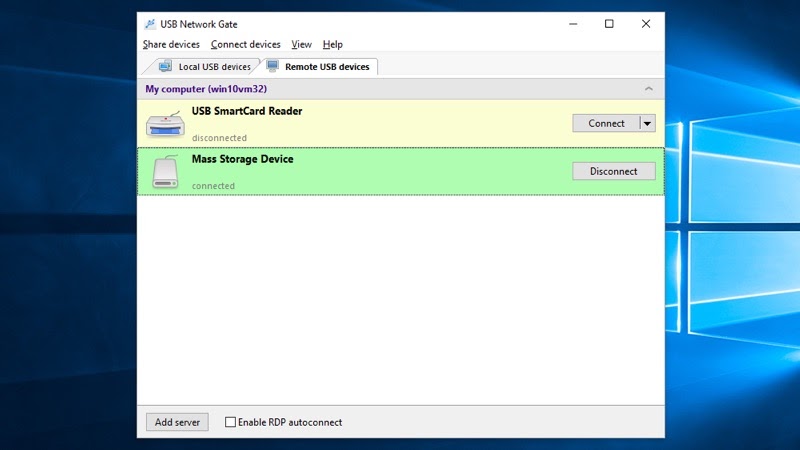This screenshot has width=800, height=450.
Task: Open the View menu
Action: 301,44
